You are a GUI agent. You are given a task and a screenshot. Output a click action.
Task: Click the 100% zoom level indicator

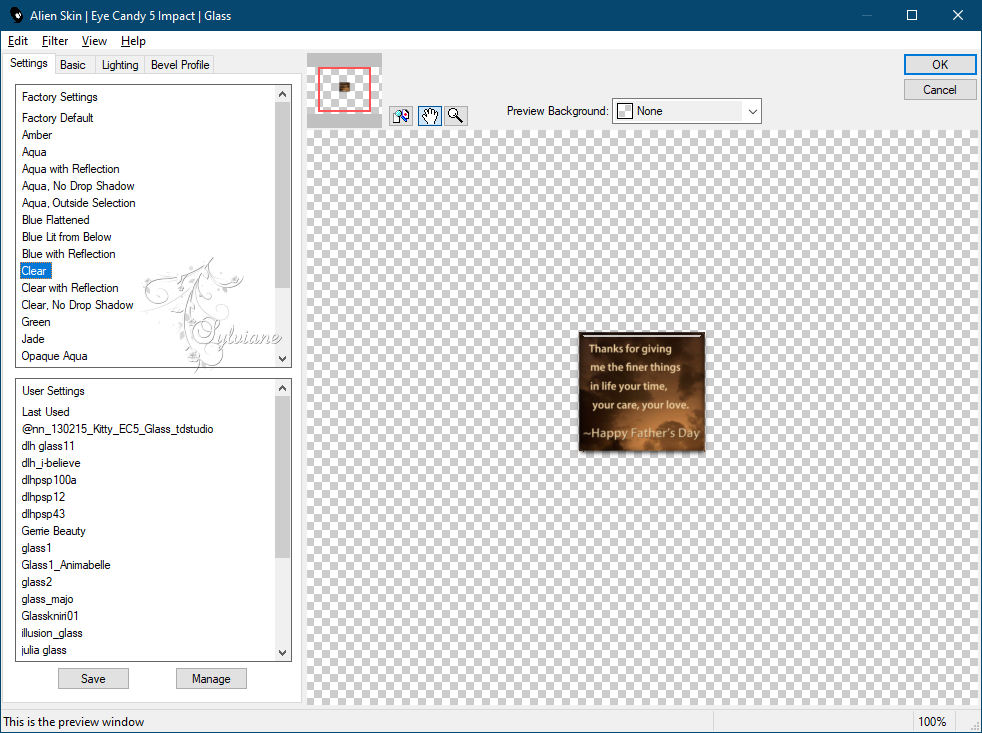coord(932,722)
